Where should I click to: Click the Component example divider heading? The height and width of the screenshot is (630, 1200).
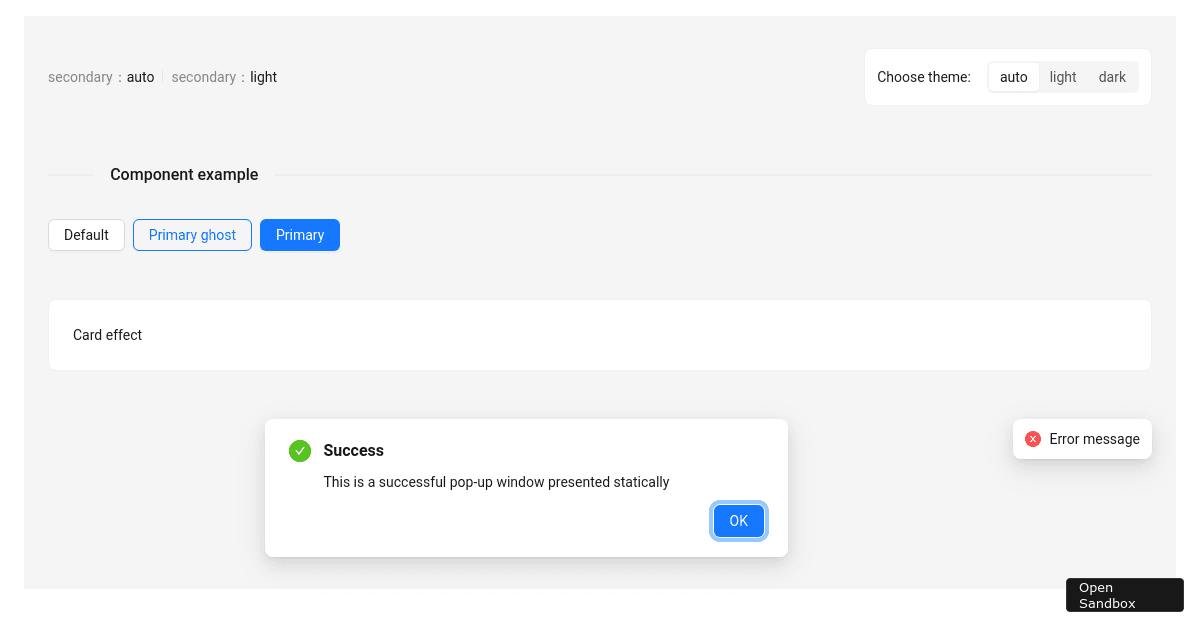(x=184, y=175)
